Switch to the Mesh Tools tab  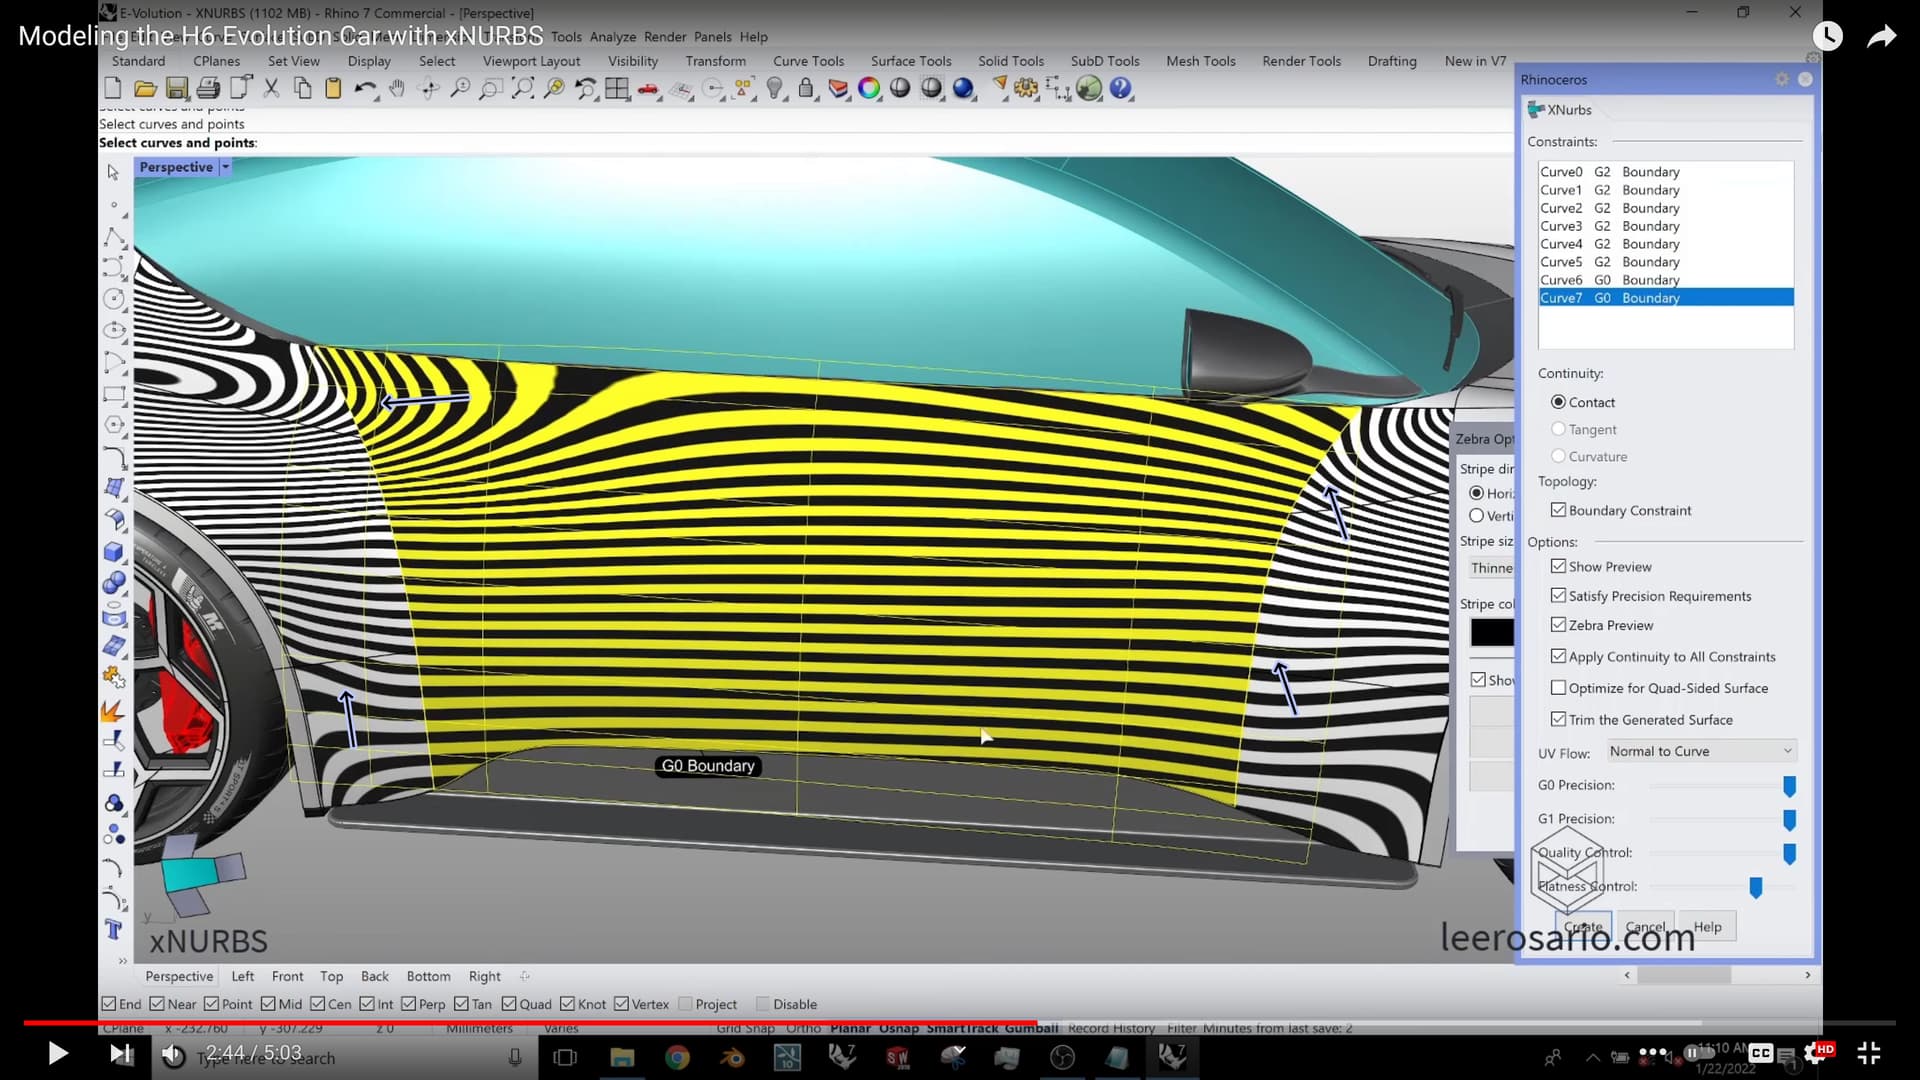pos(1200,61)
